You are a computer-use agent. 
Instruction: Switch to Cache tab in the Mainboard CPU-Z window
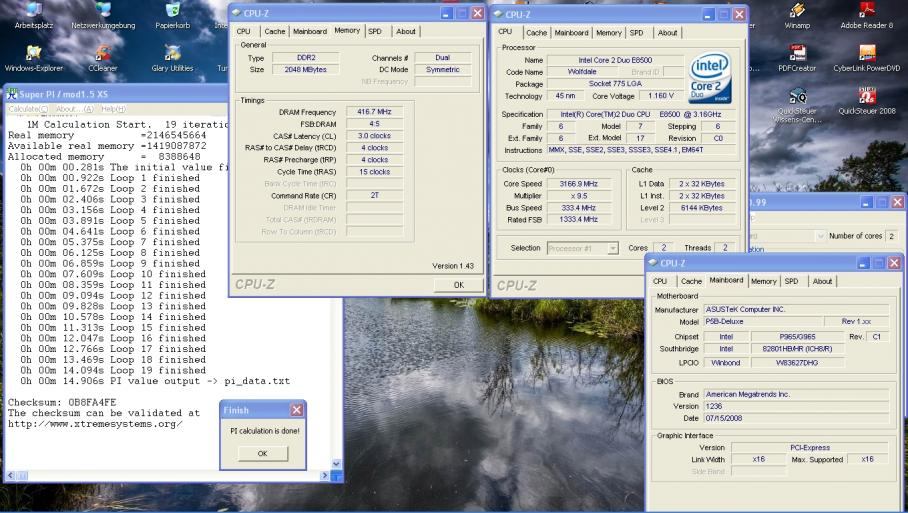[x=691, y=281]
